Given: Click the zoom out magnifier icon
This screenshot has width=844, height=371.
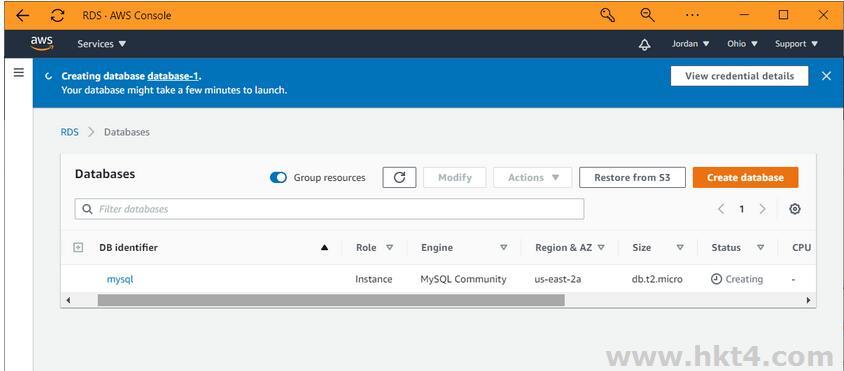Looking at the screenshot, I should click(x=648, y=15).
